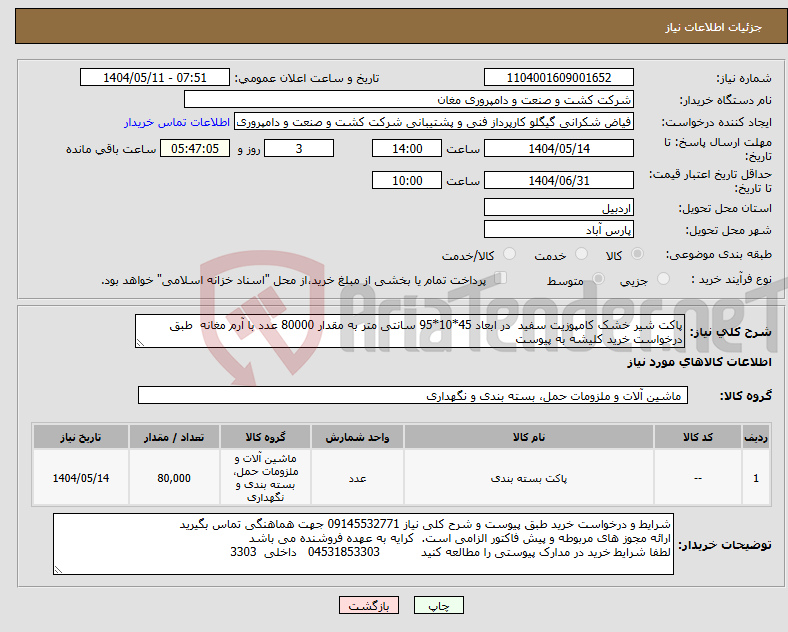Viewport: 788px width, 632px height.
Task: Select the کالا/خدمت radio button
Action: click(x=509, y=254)
